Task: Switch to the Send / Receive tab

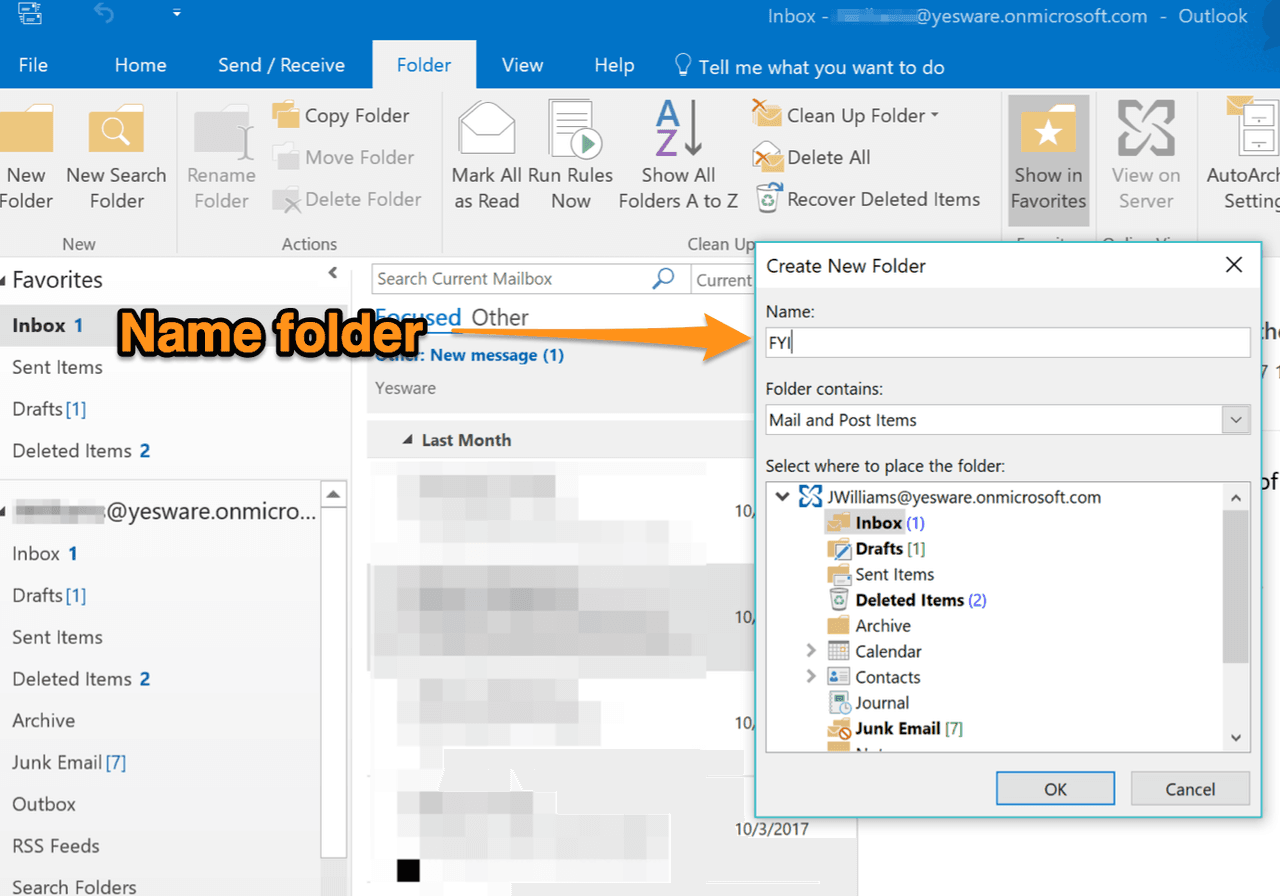Action: [x=281, y=65]
